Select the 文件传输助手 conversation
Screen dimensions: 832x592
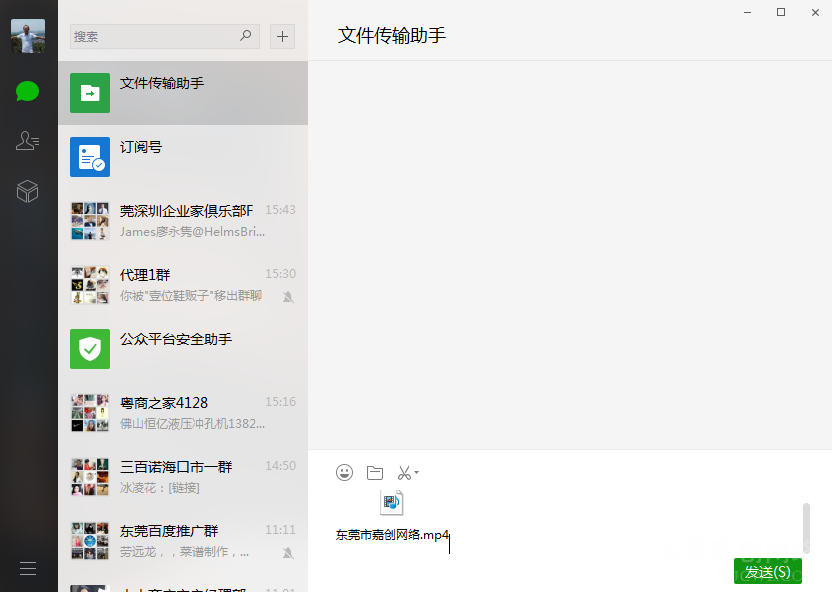point(183,93)
